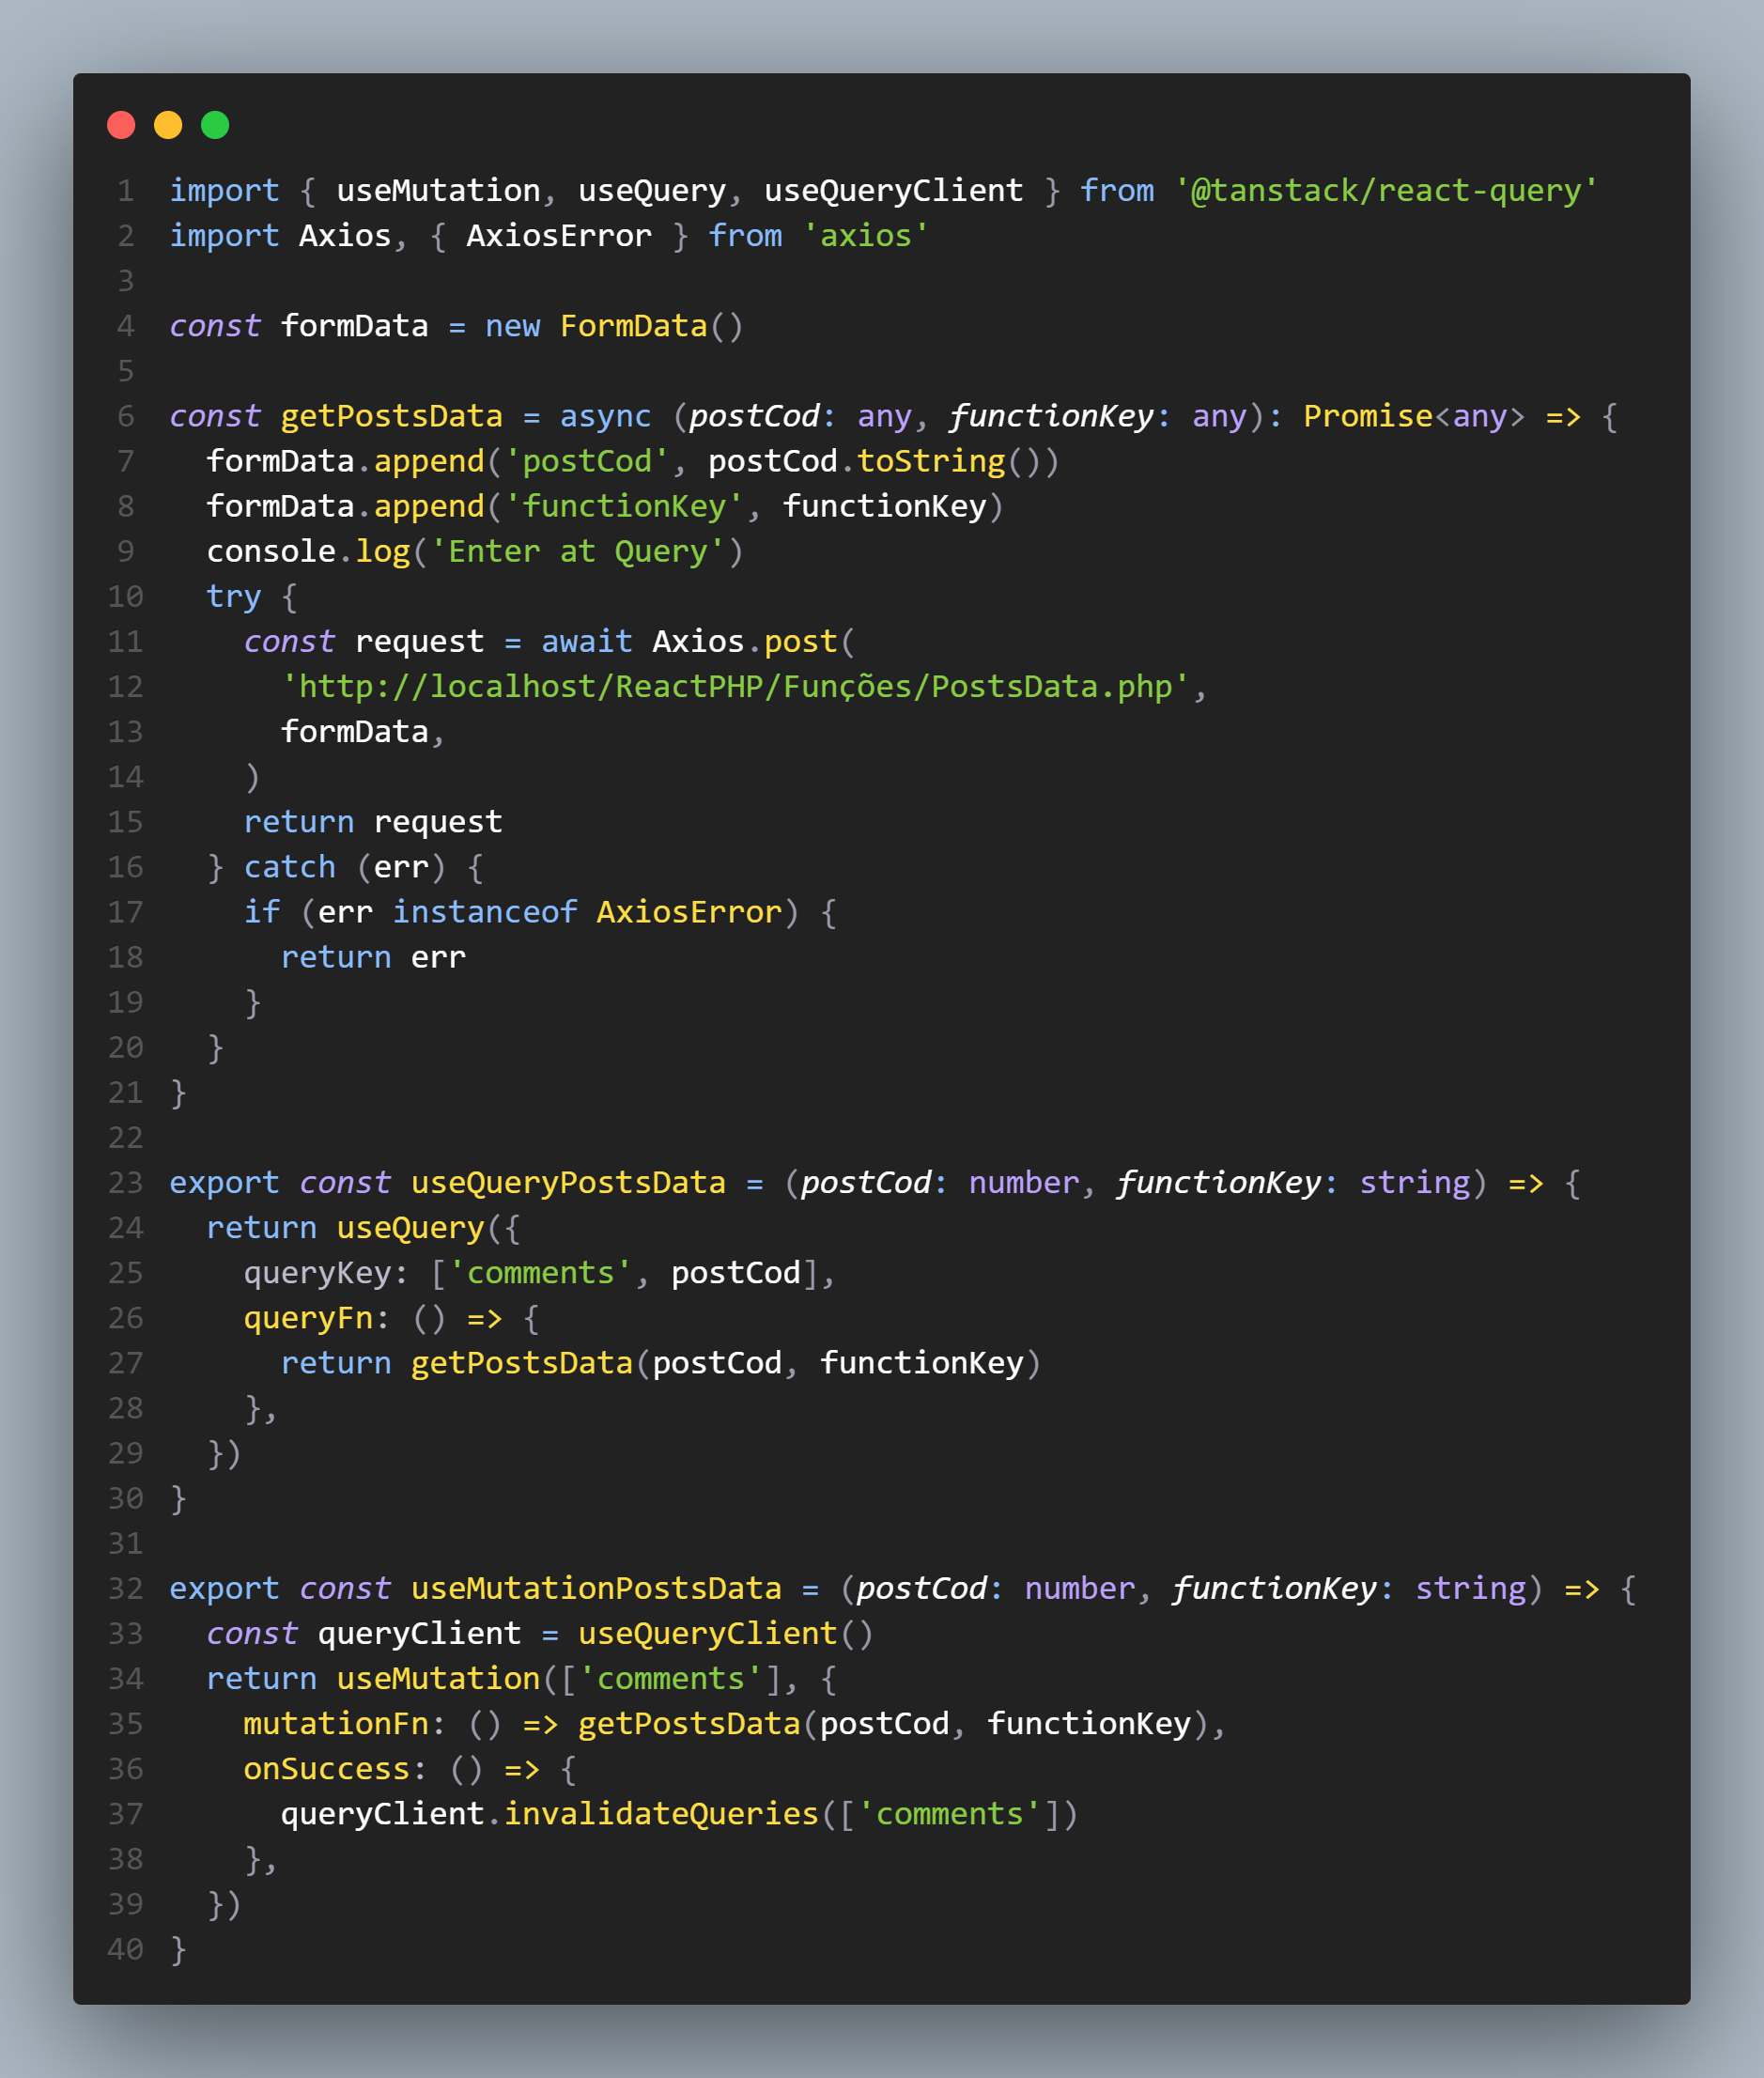Click the 'queryClient' variable on line 33
The width and height of the screenshot is (1764, 2078).
click(420, 1633)
